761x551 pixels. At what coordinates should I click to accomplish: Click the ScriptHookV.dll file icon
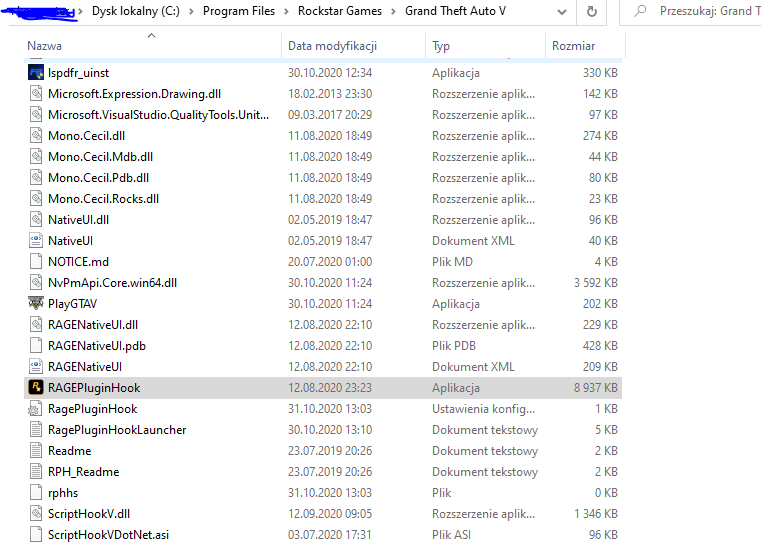click(36, 514)
